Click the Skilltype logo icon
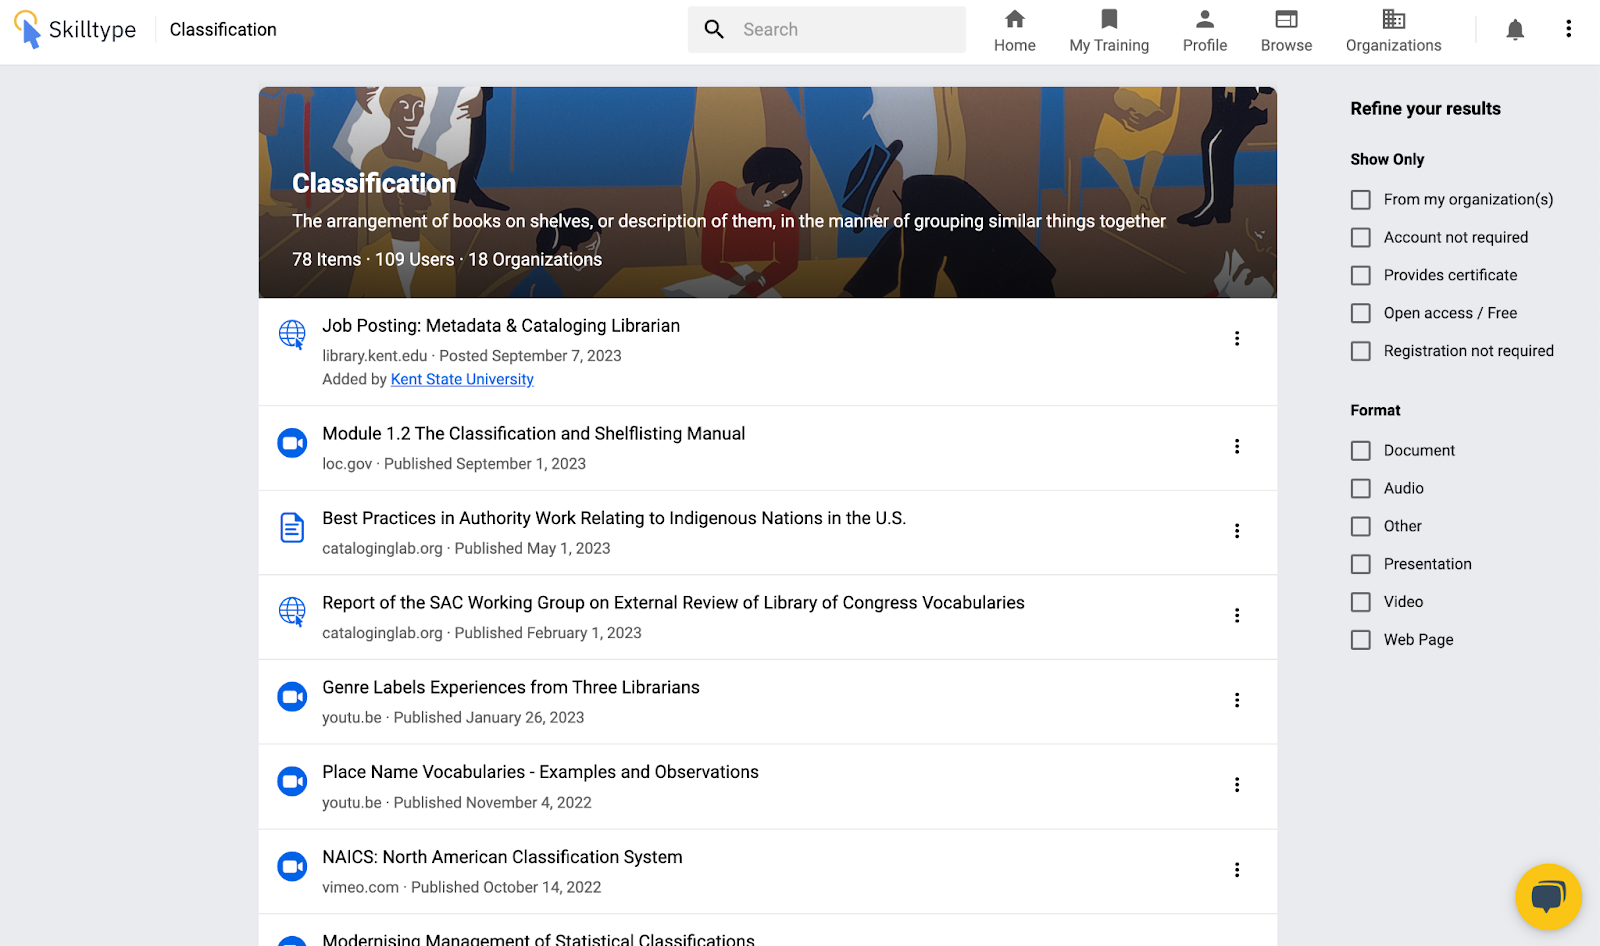The height and width of the screenshot is (946, 1600). (28, 29)
